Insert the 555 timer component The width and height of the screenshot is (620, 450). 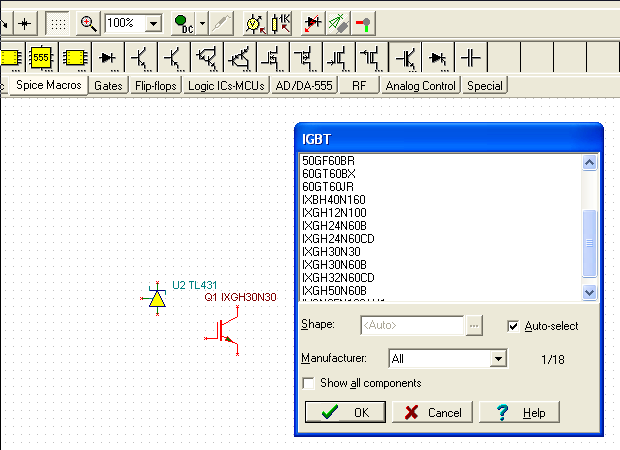pyautogui.click(x=42, y=58)
